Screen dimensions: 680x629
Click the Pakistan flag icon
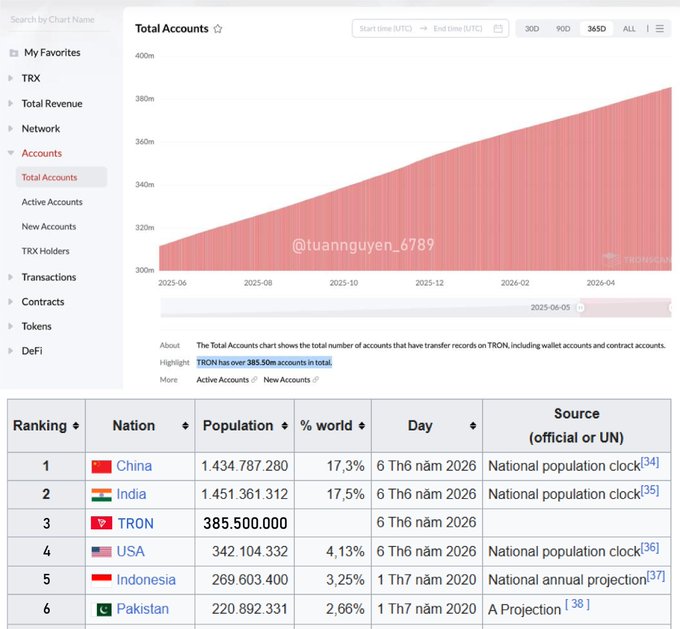pyautogui.click(x=104, y=609)
